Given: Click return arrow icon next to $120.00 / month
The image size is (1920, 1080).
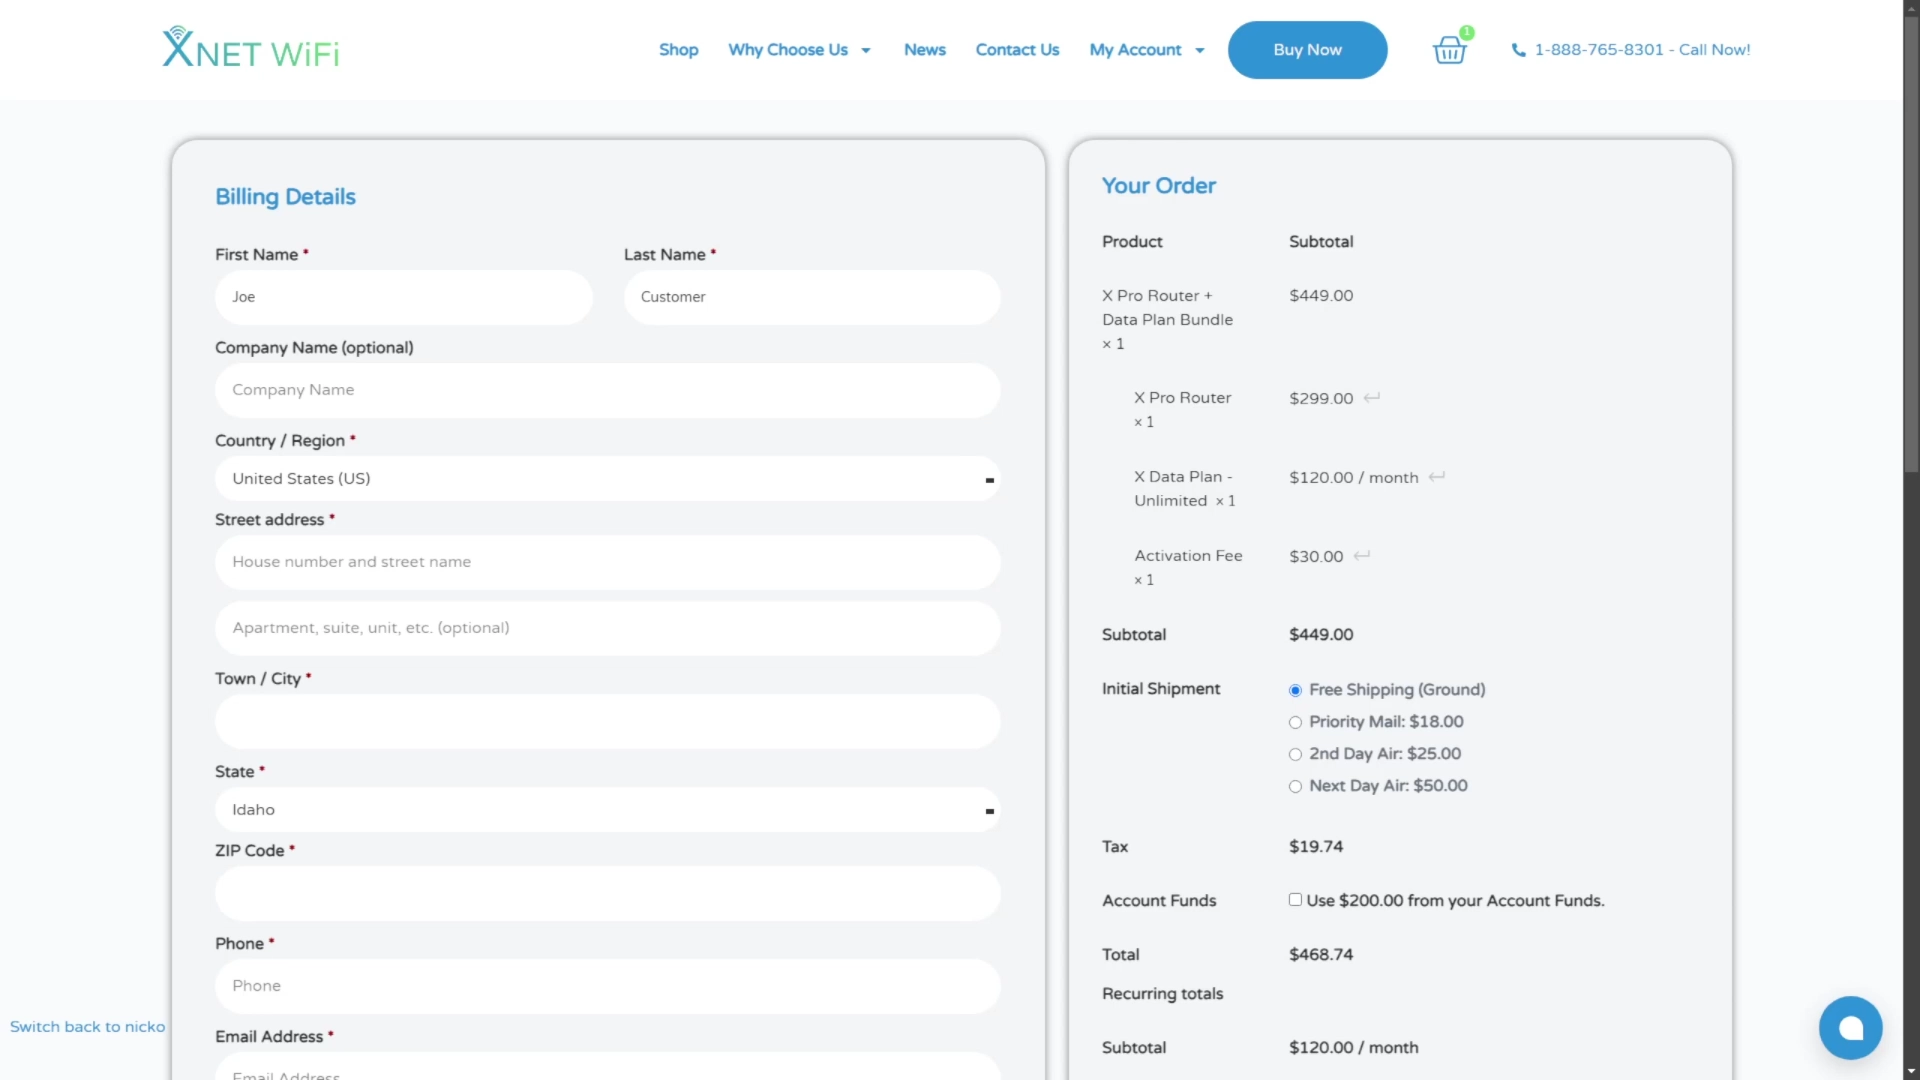Looking at the screenshot, I should [1437, 476].
